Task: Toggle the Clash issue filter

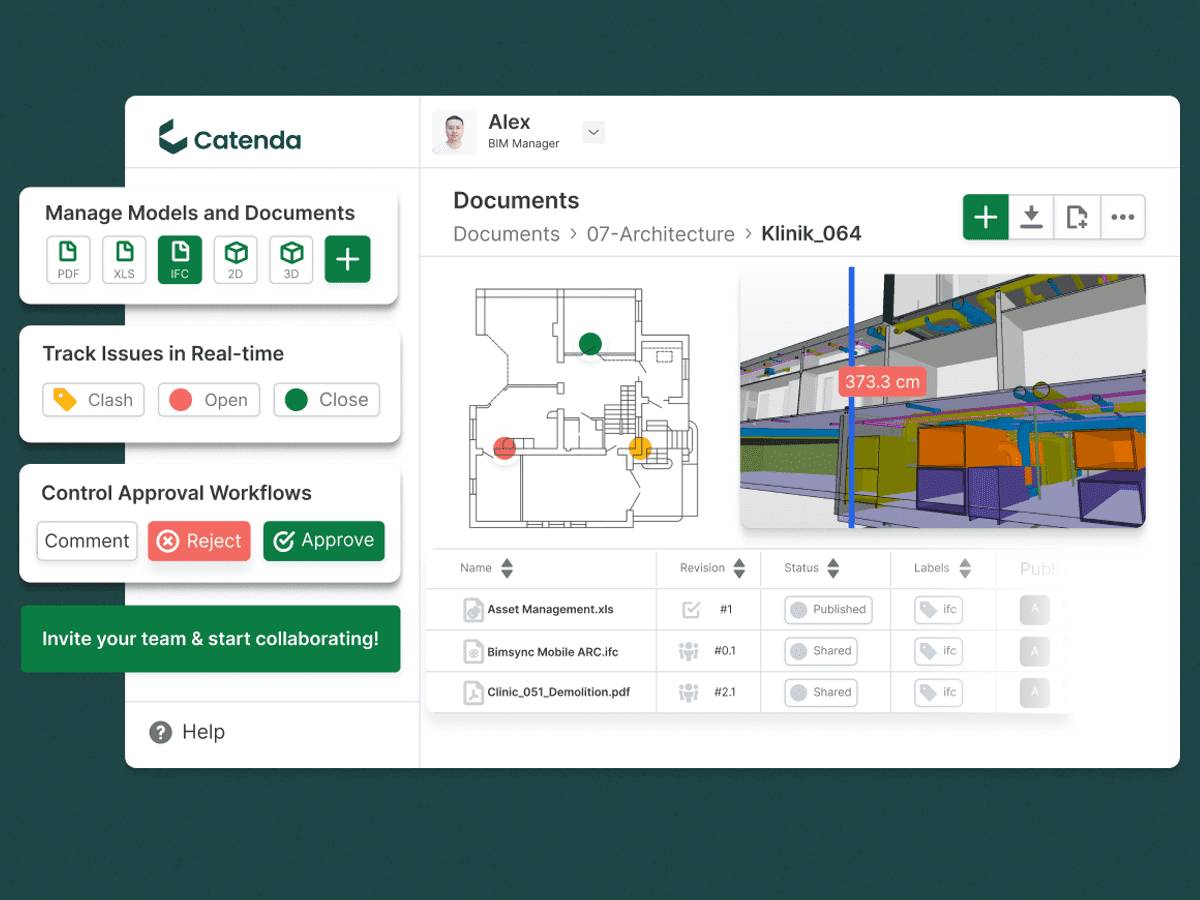Action: tap(93, 400)
